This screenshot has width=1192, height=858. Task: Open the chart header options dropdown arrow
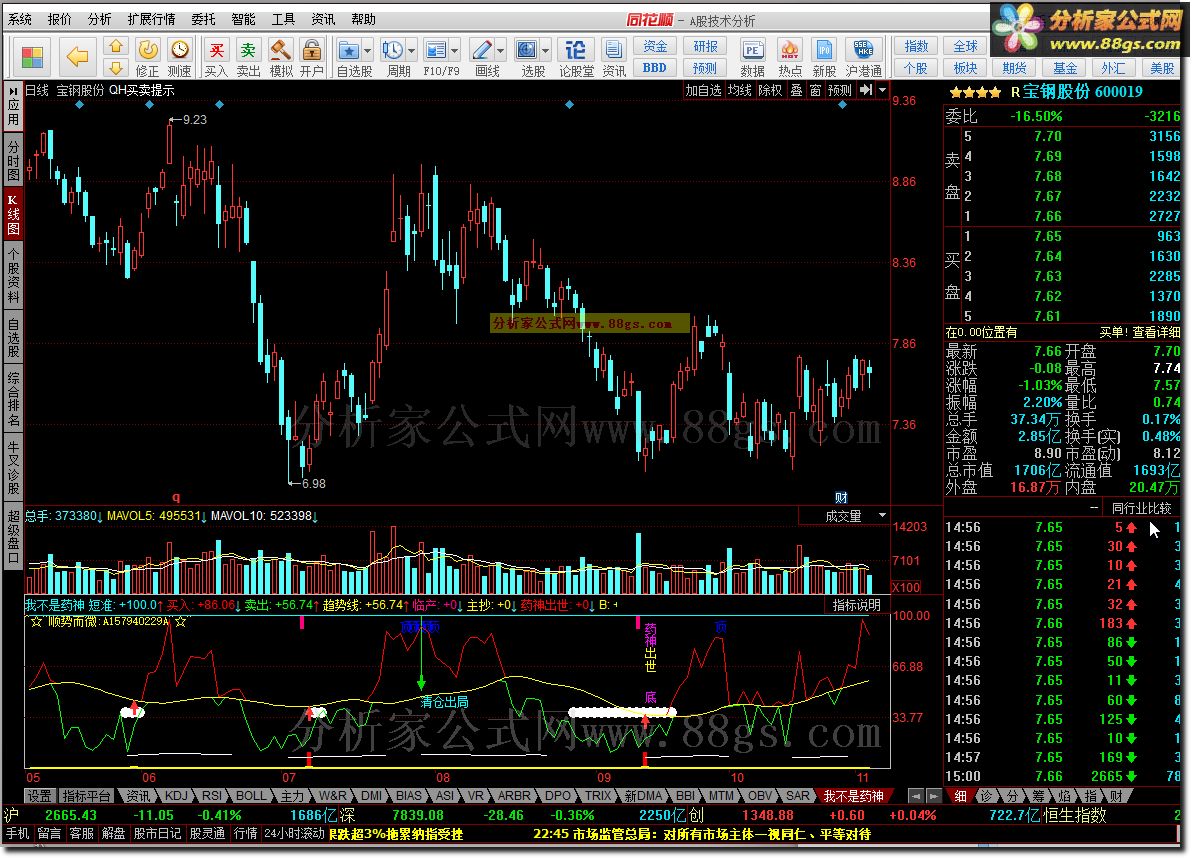click(883, 90)
